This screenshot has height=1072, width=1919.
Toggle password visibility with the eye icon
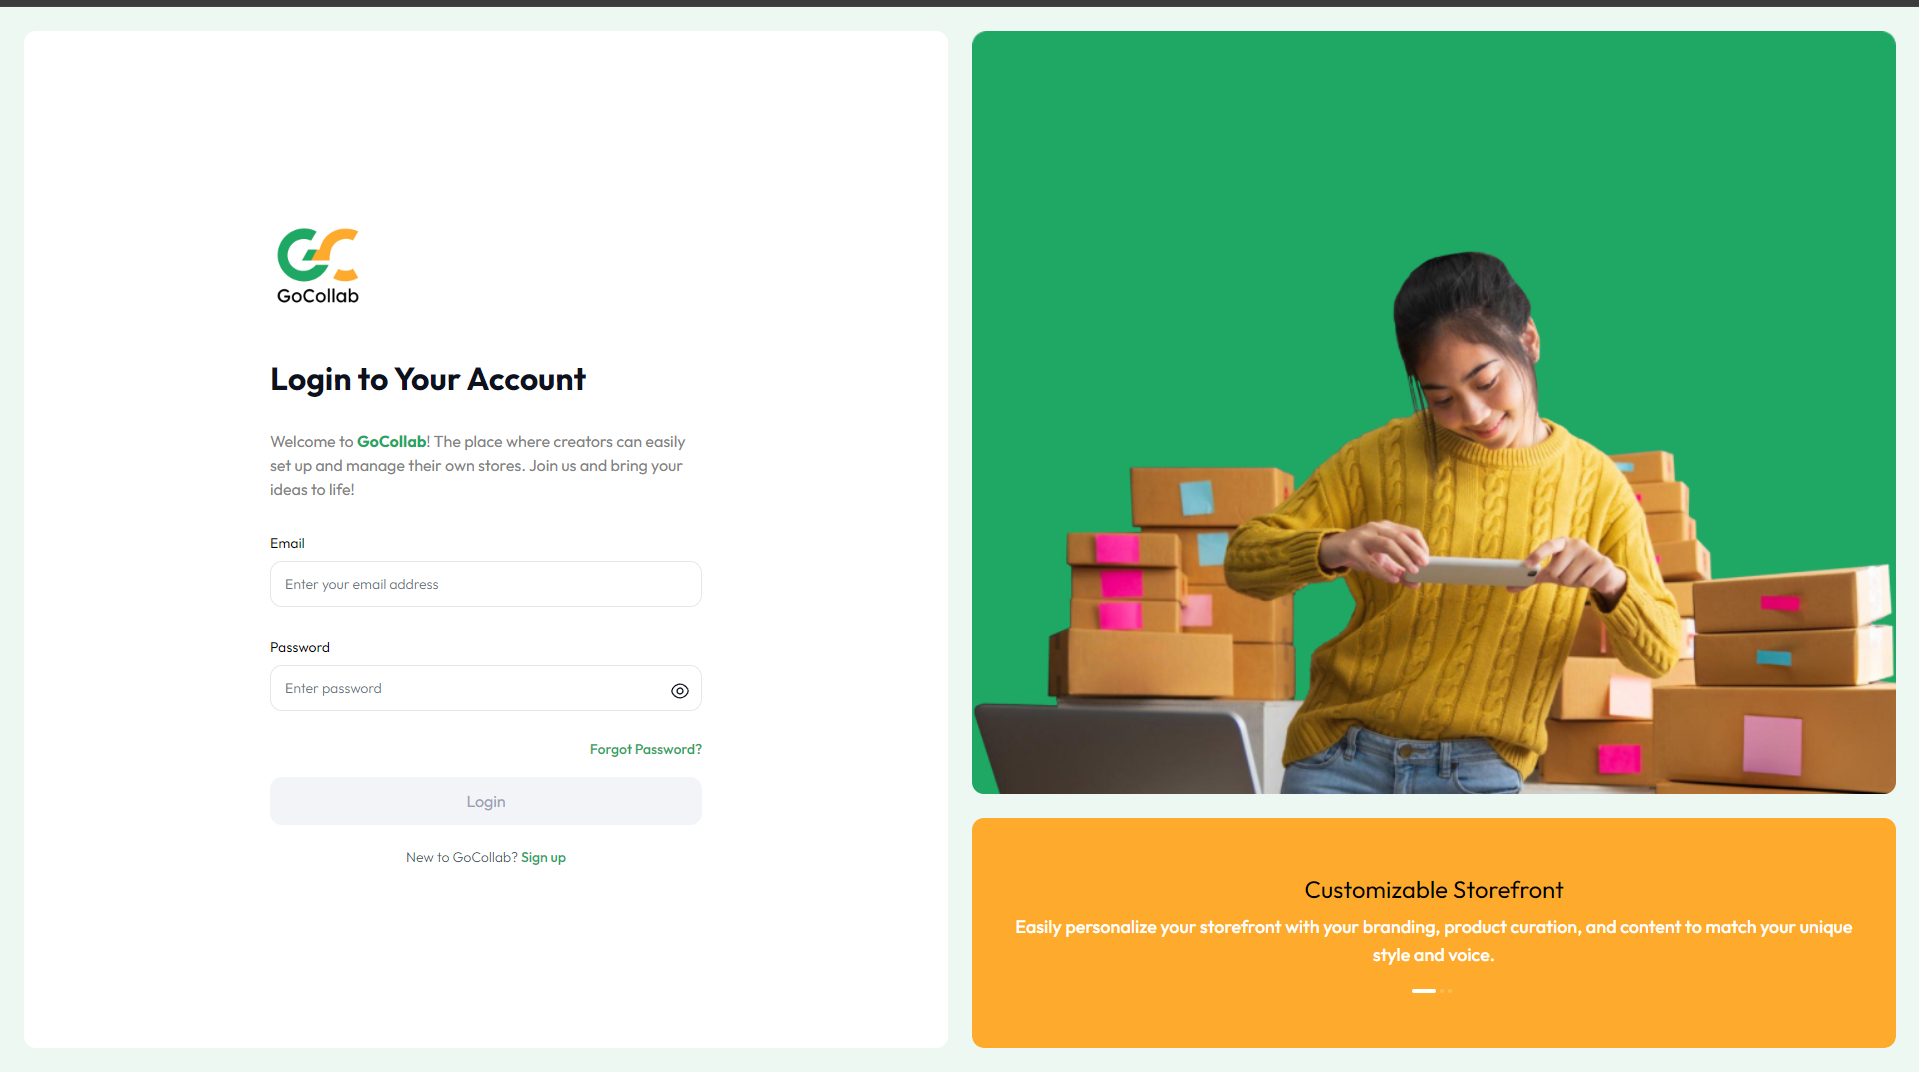pos(680,690)
